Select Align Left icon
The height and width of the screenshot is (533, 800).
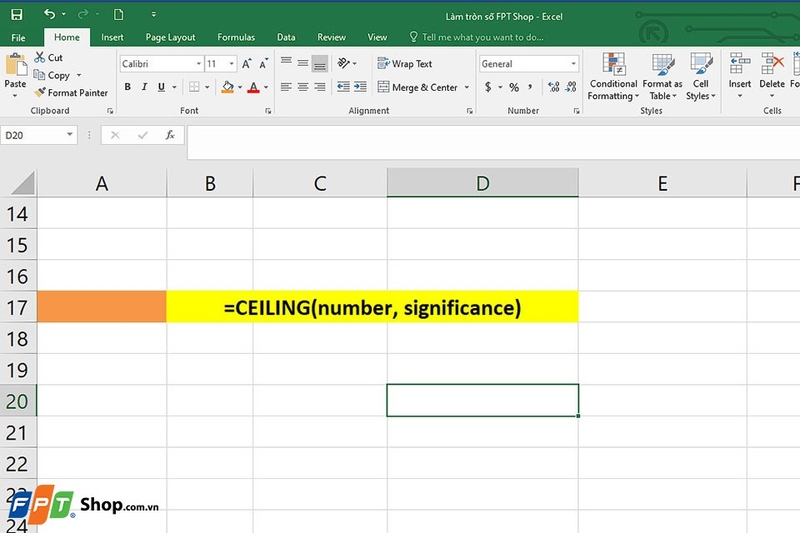coord(286,87)
